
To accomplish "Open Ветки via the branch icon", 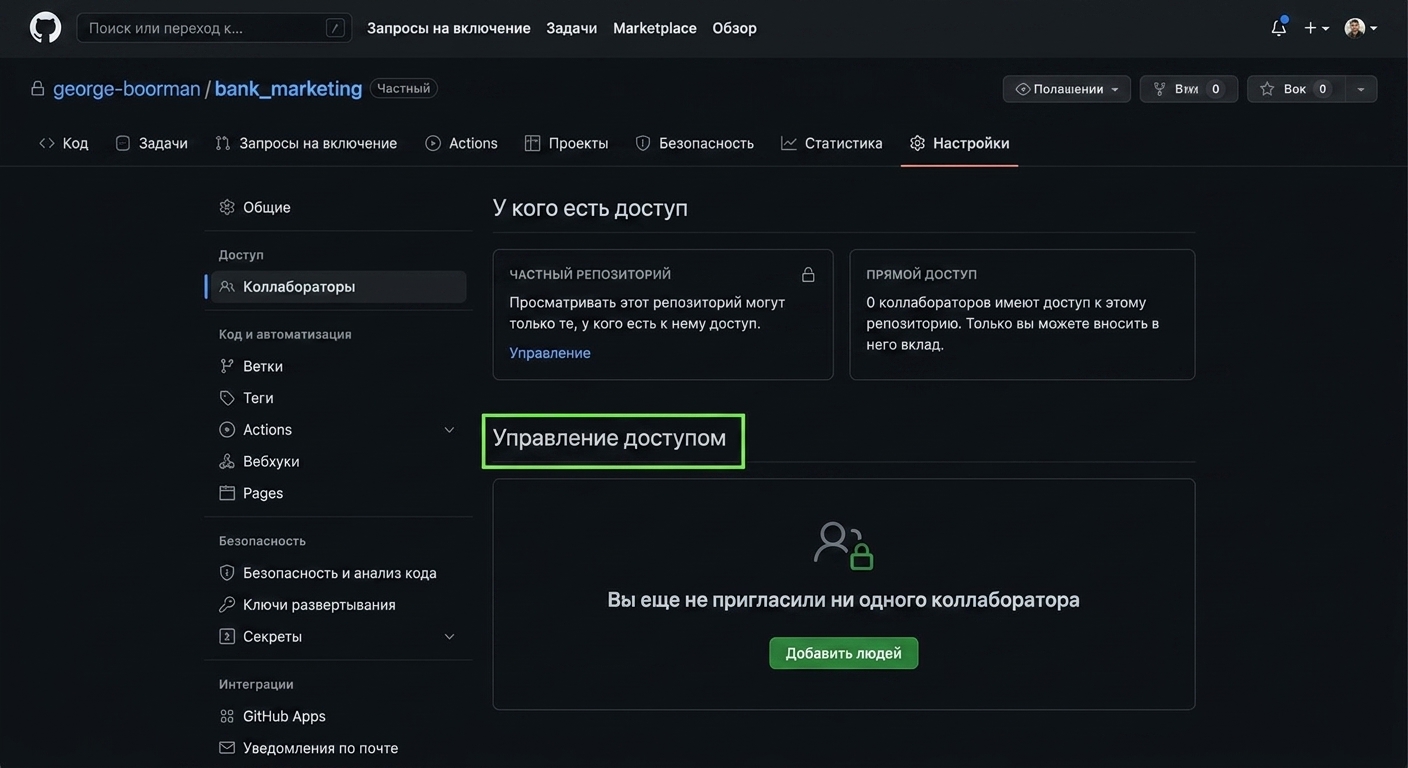I will pos(227,366).
